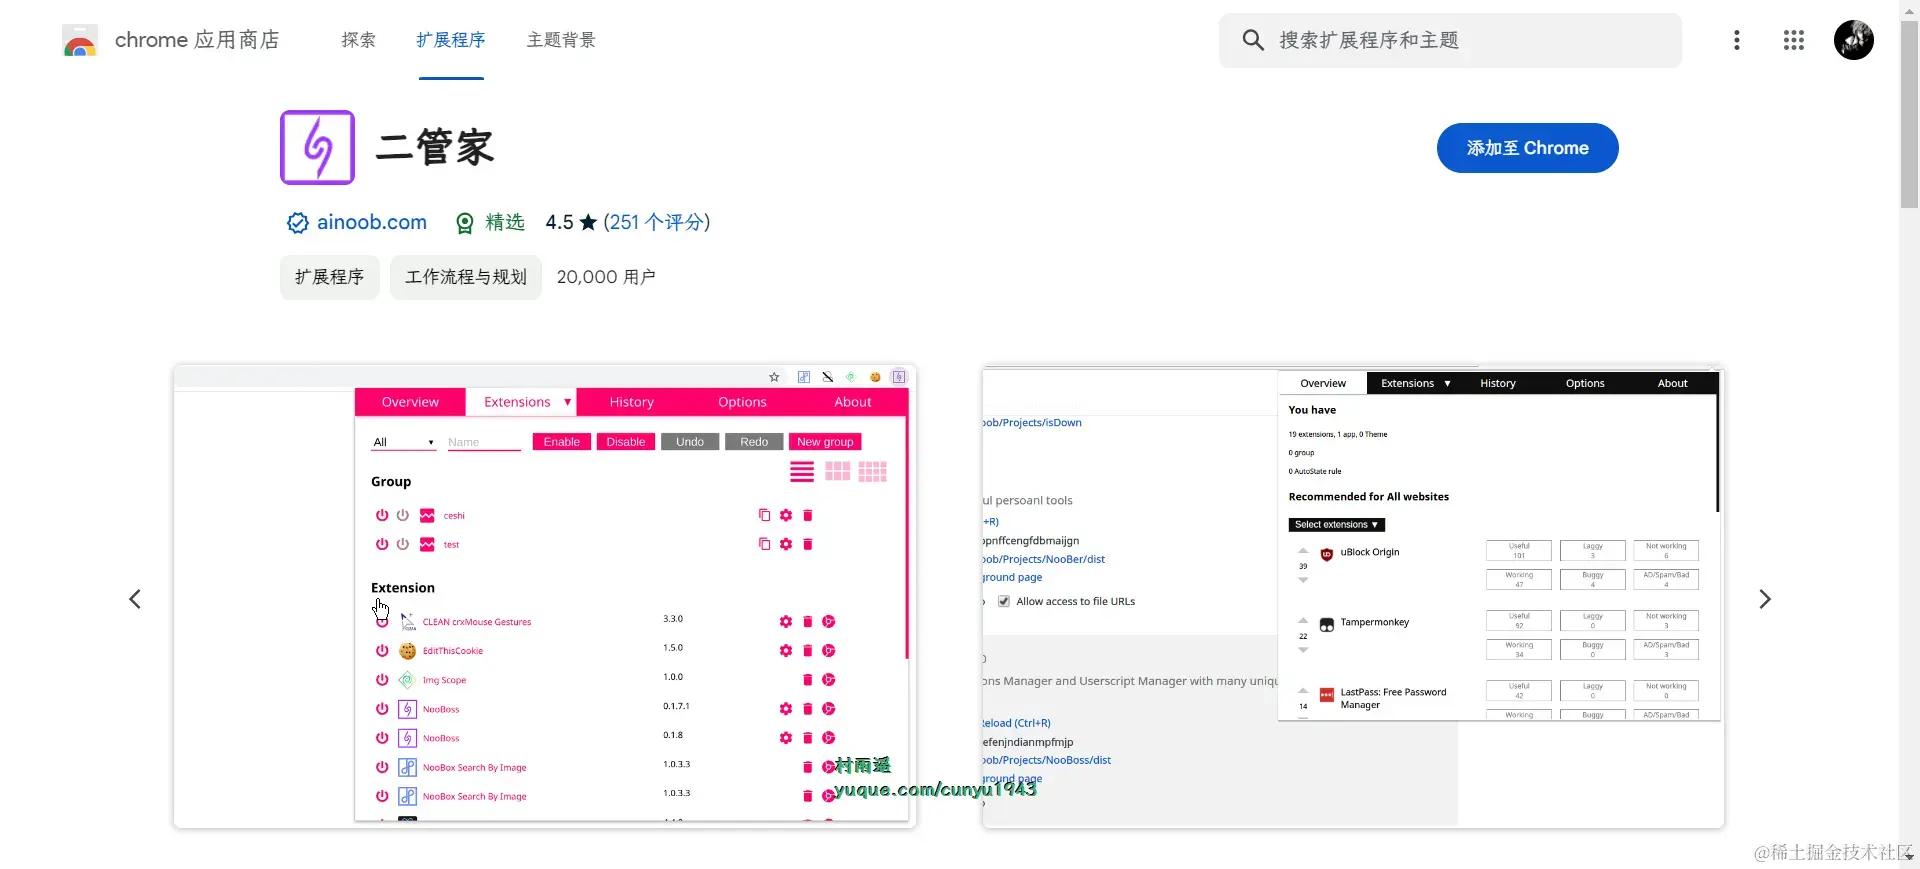Copy the ceshi group
1920x869 pixels.
tap(765, 515)
